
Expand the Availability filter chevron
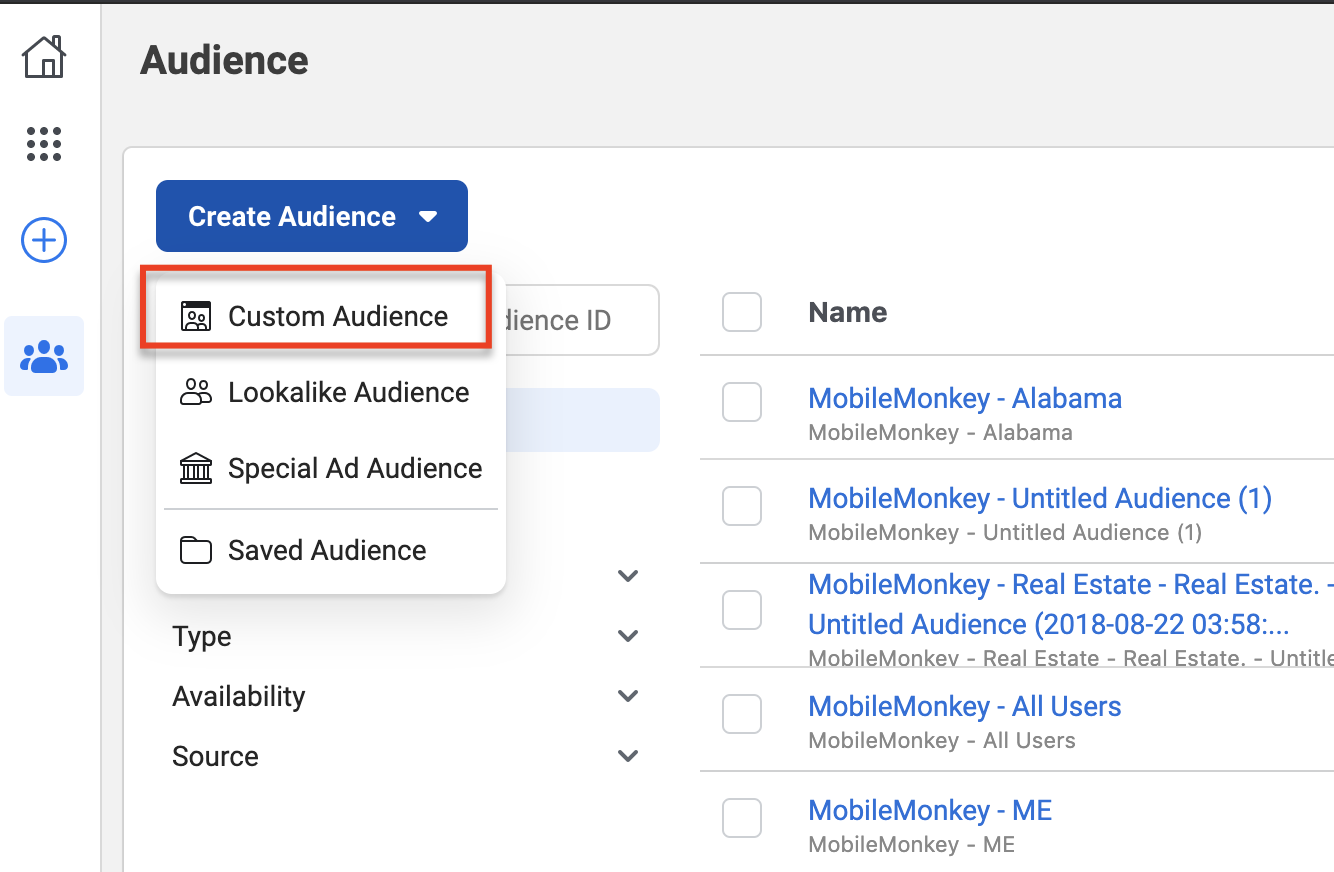pyautogui.click(x=628, y=696)
